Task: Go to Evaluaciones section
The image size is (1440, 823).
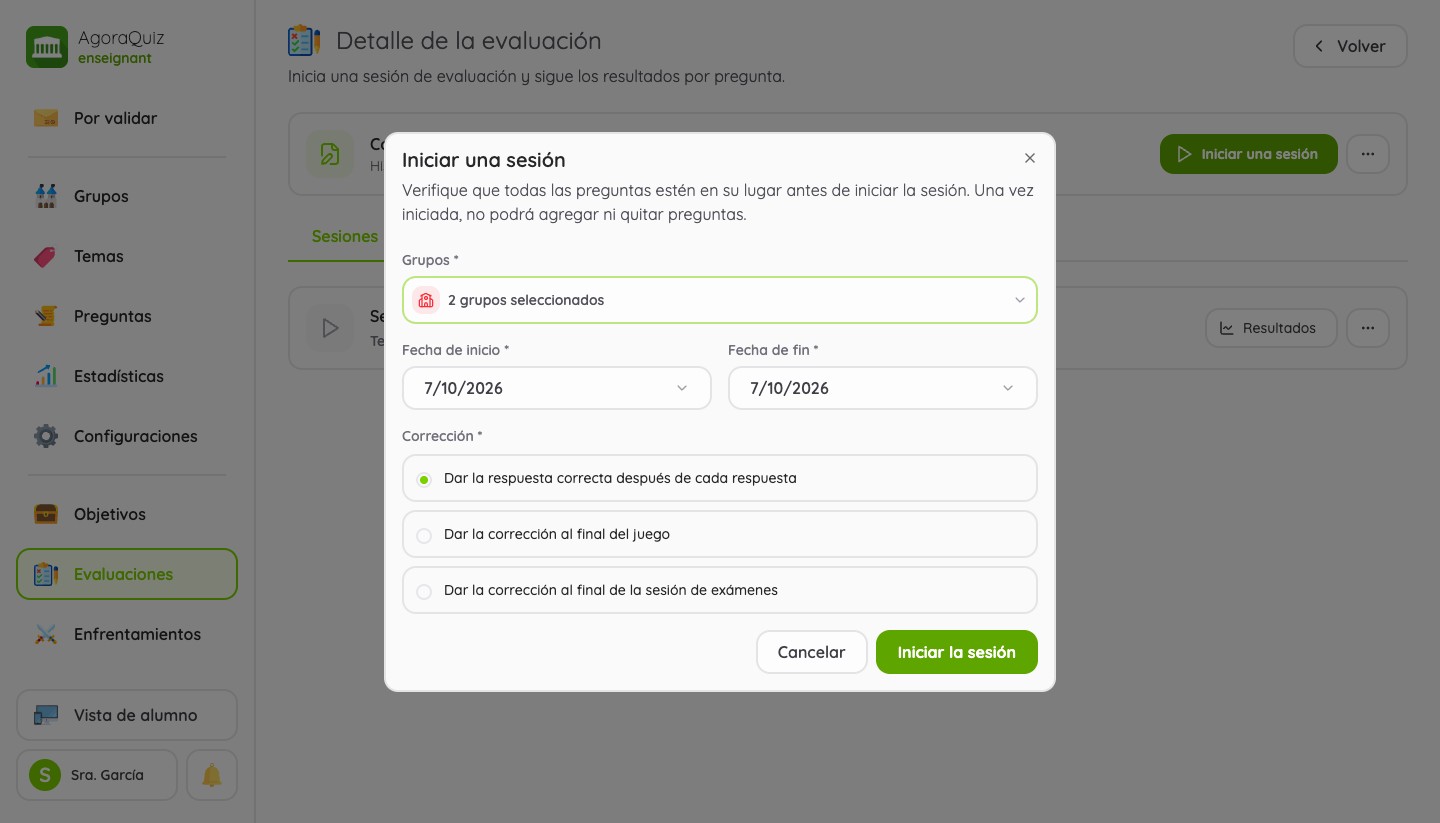Action: tap(127, 574)
